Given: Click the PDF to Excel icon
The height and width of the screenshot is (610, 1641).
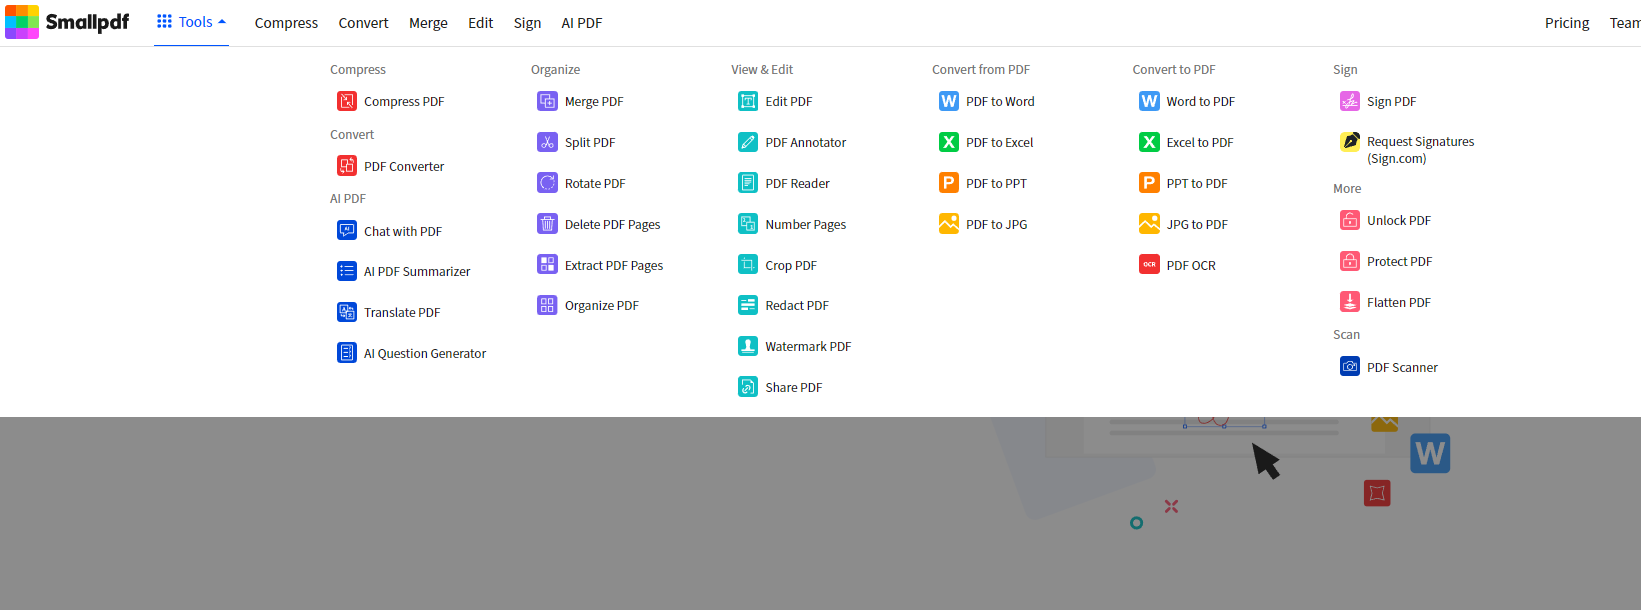Looking at the screenshot, I should pos(948,142).
